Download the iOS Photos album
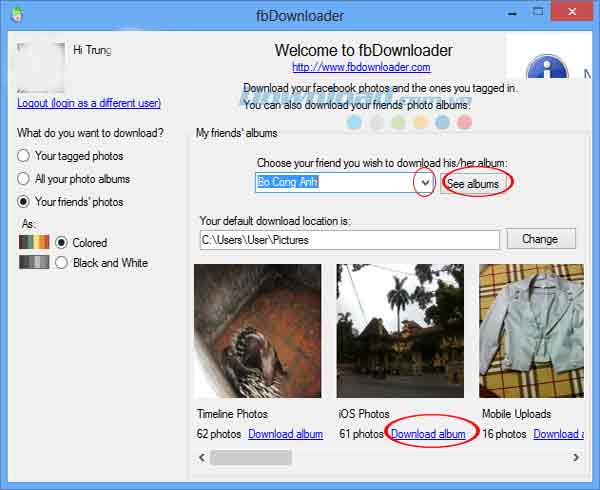Viewport: 600px width, 490px height. [428, 434]
